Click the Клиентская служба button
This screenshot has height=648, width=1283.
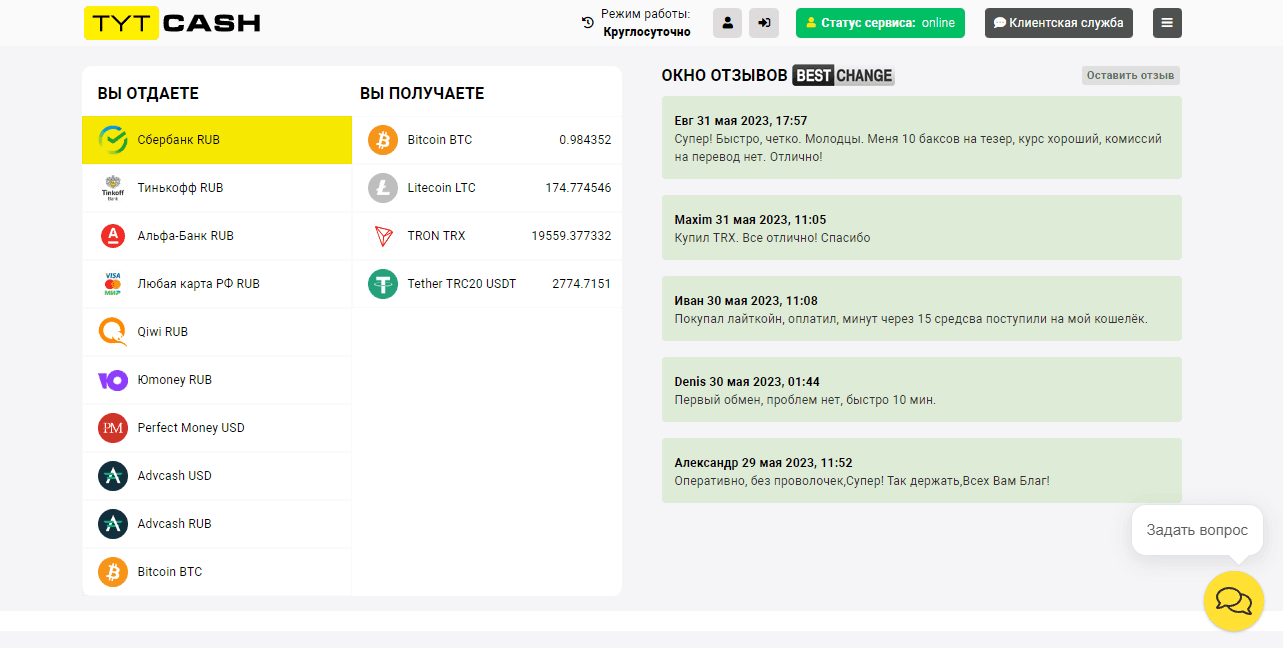[1058, 23]
